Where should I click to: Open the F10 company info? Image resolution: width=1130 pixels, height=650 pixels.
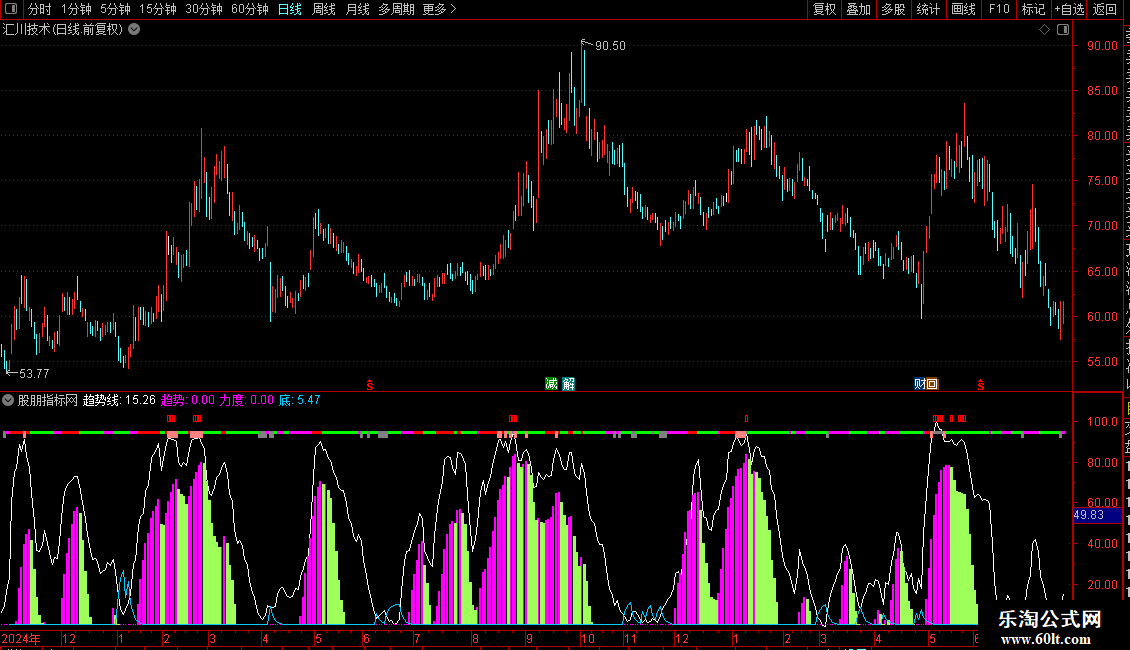tap(999, 9)
